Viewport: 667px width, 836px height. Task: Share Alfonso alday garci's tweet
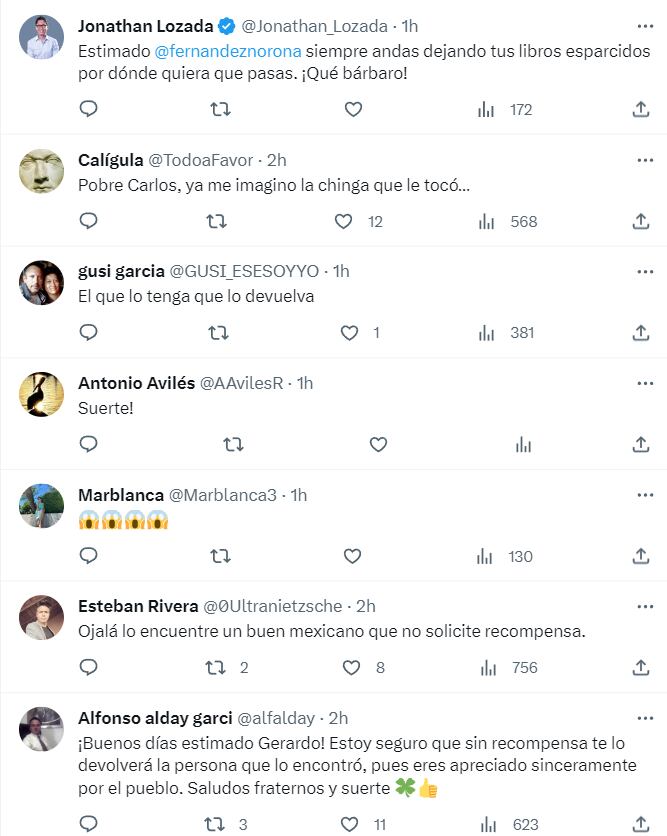[x=640, y=822]
